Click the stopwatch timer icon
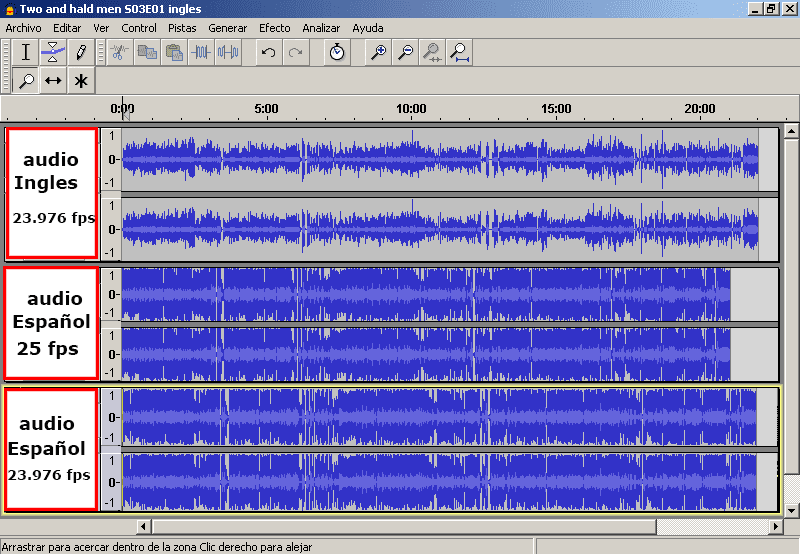The image size is (800, 554). pyautogui.click(x=337, y=53)
